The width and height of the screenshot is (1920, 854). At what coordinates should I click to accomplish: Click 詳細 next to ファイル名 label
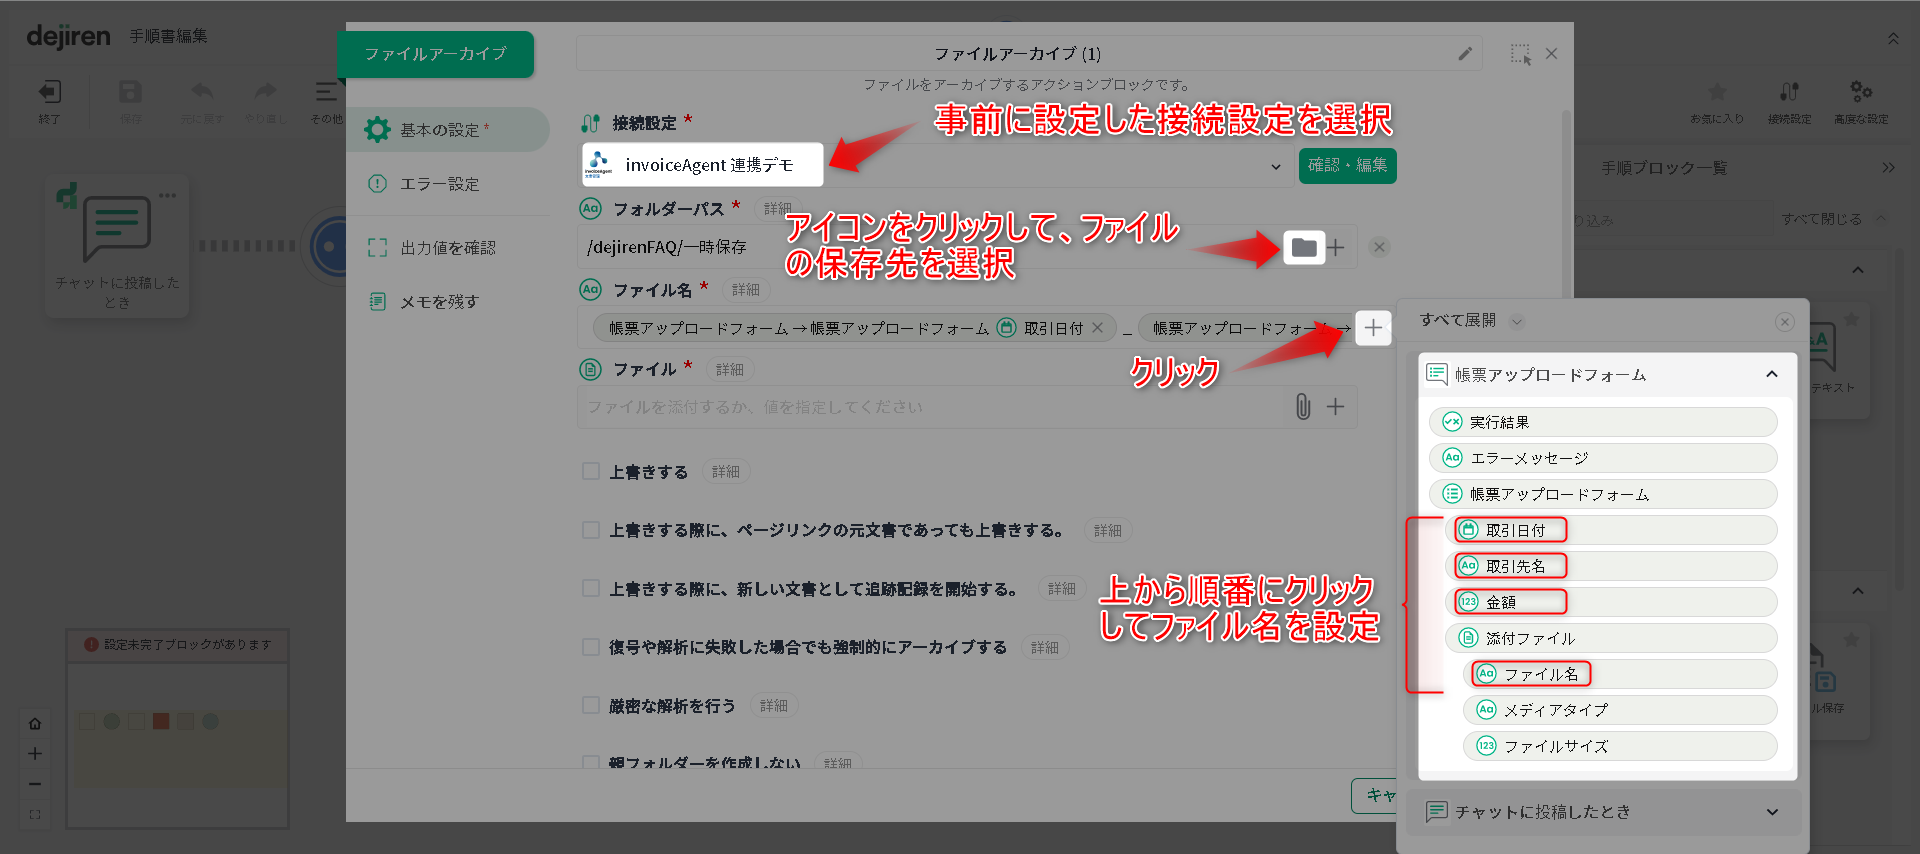pyautogui.click(x=746, y=289)
